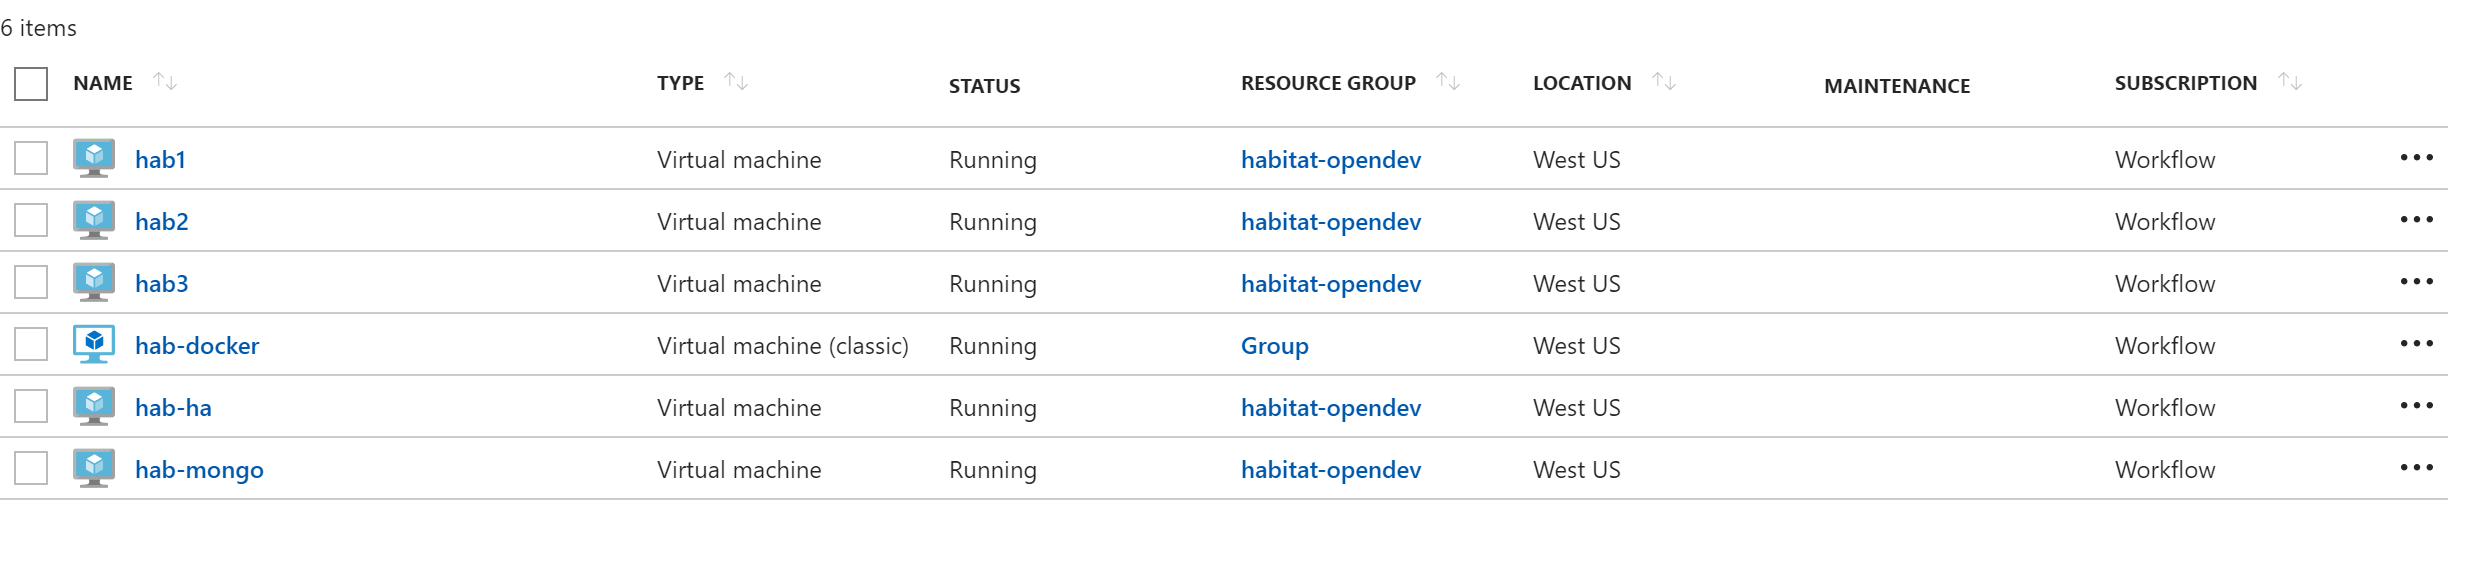Viewport: 2466px width, 569px height.
Task: Sort by Location using the sort arrows
Action: click(x=1664, y=82)
